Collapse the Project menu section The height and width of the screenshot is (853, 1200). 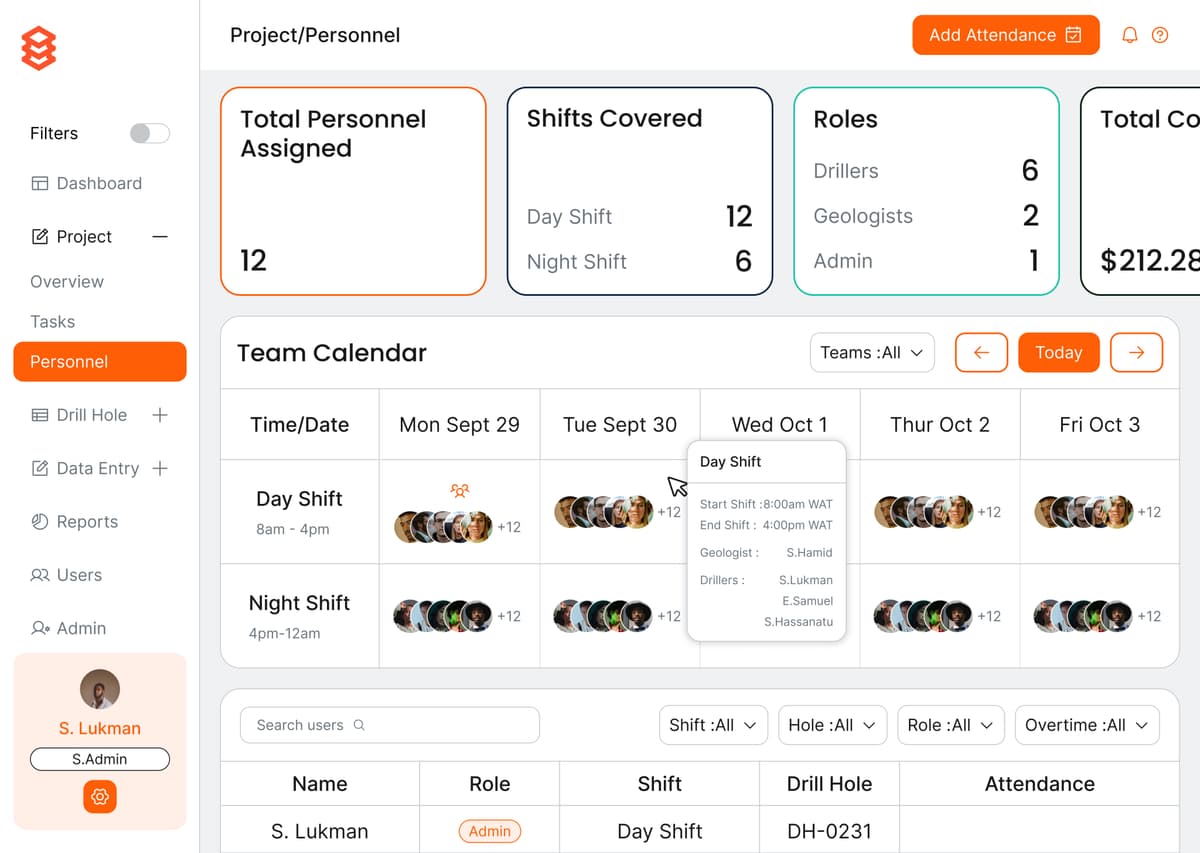click(x=159, y=237)
